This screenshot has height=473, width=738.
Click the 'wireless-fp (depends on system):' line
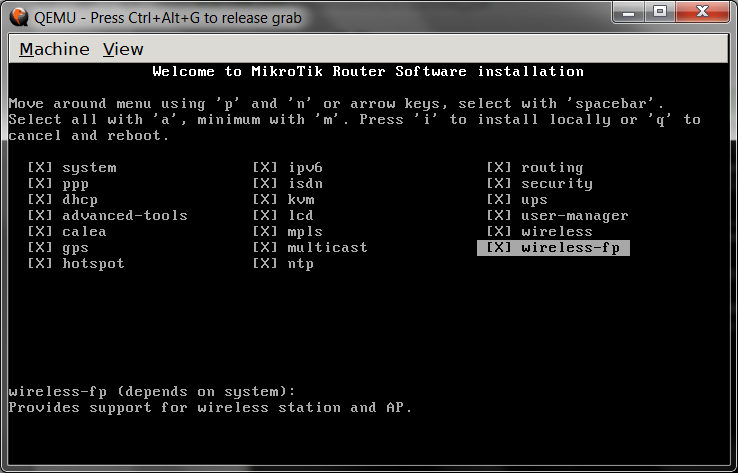tap(152, 392)
